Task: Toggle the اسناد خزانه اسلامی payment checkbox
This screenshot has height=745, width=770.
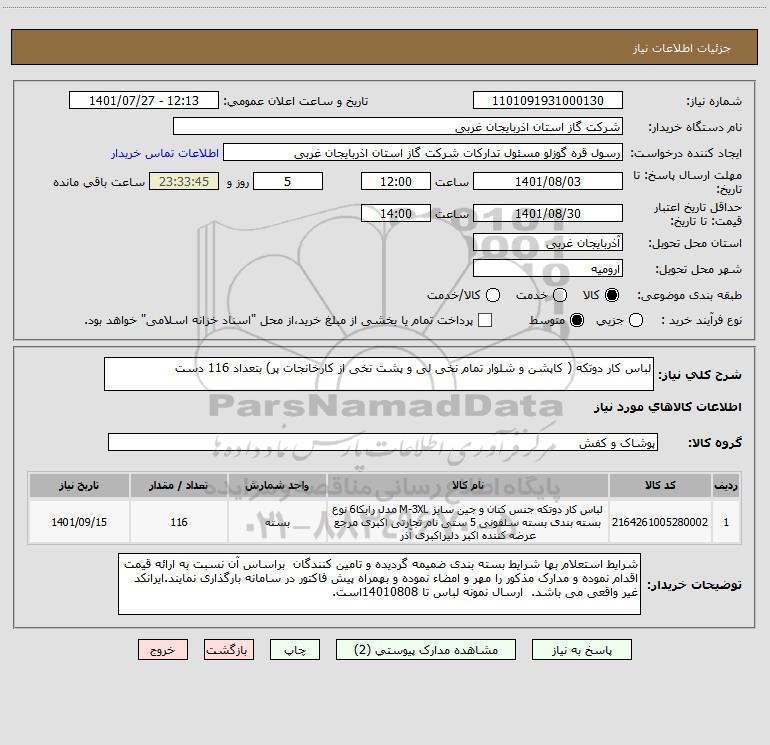Action: (485, 320)
